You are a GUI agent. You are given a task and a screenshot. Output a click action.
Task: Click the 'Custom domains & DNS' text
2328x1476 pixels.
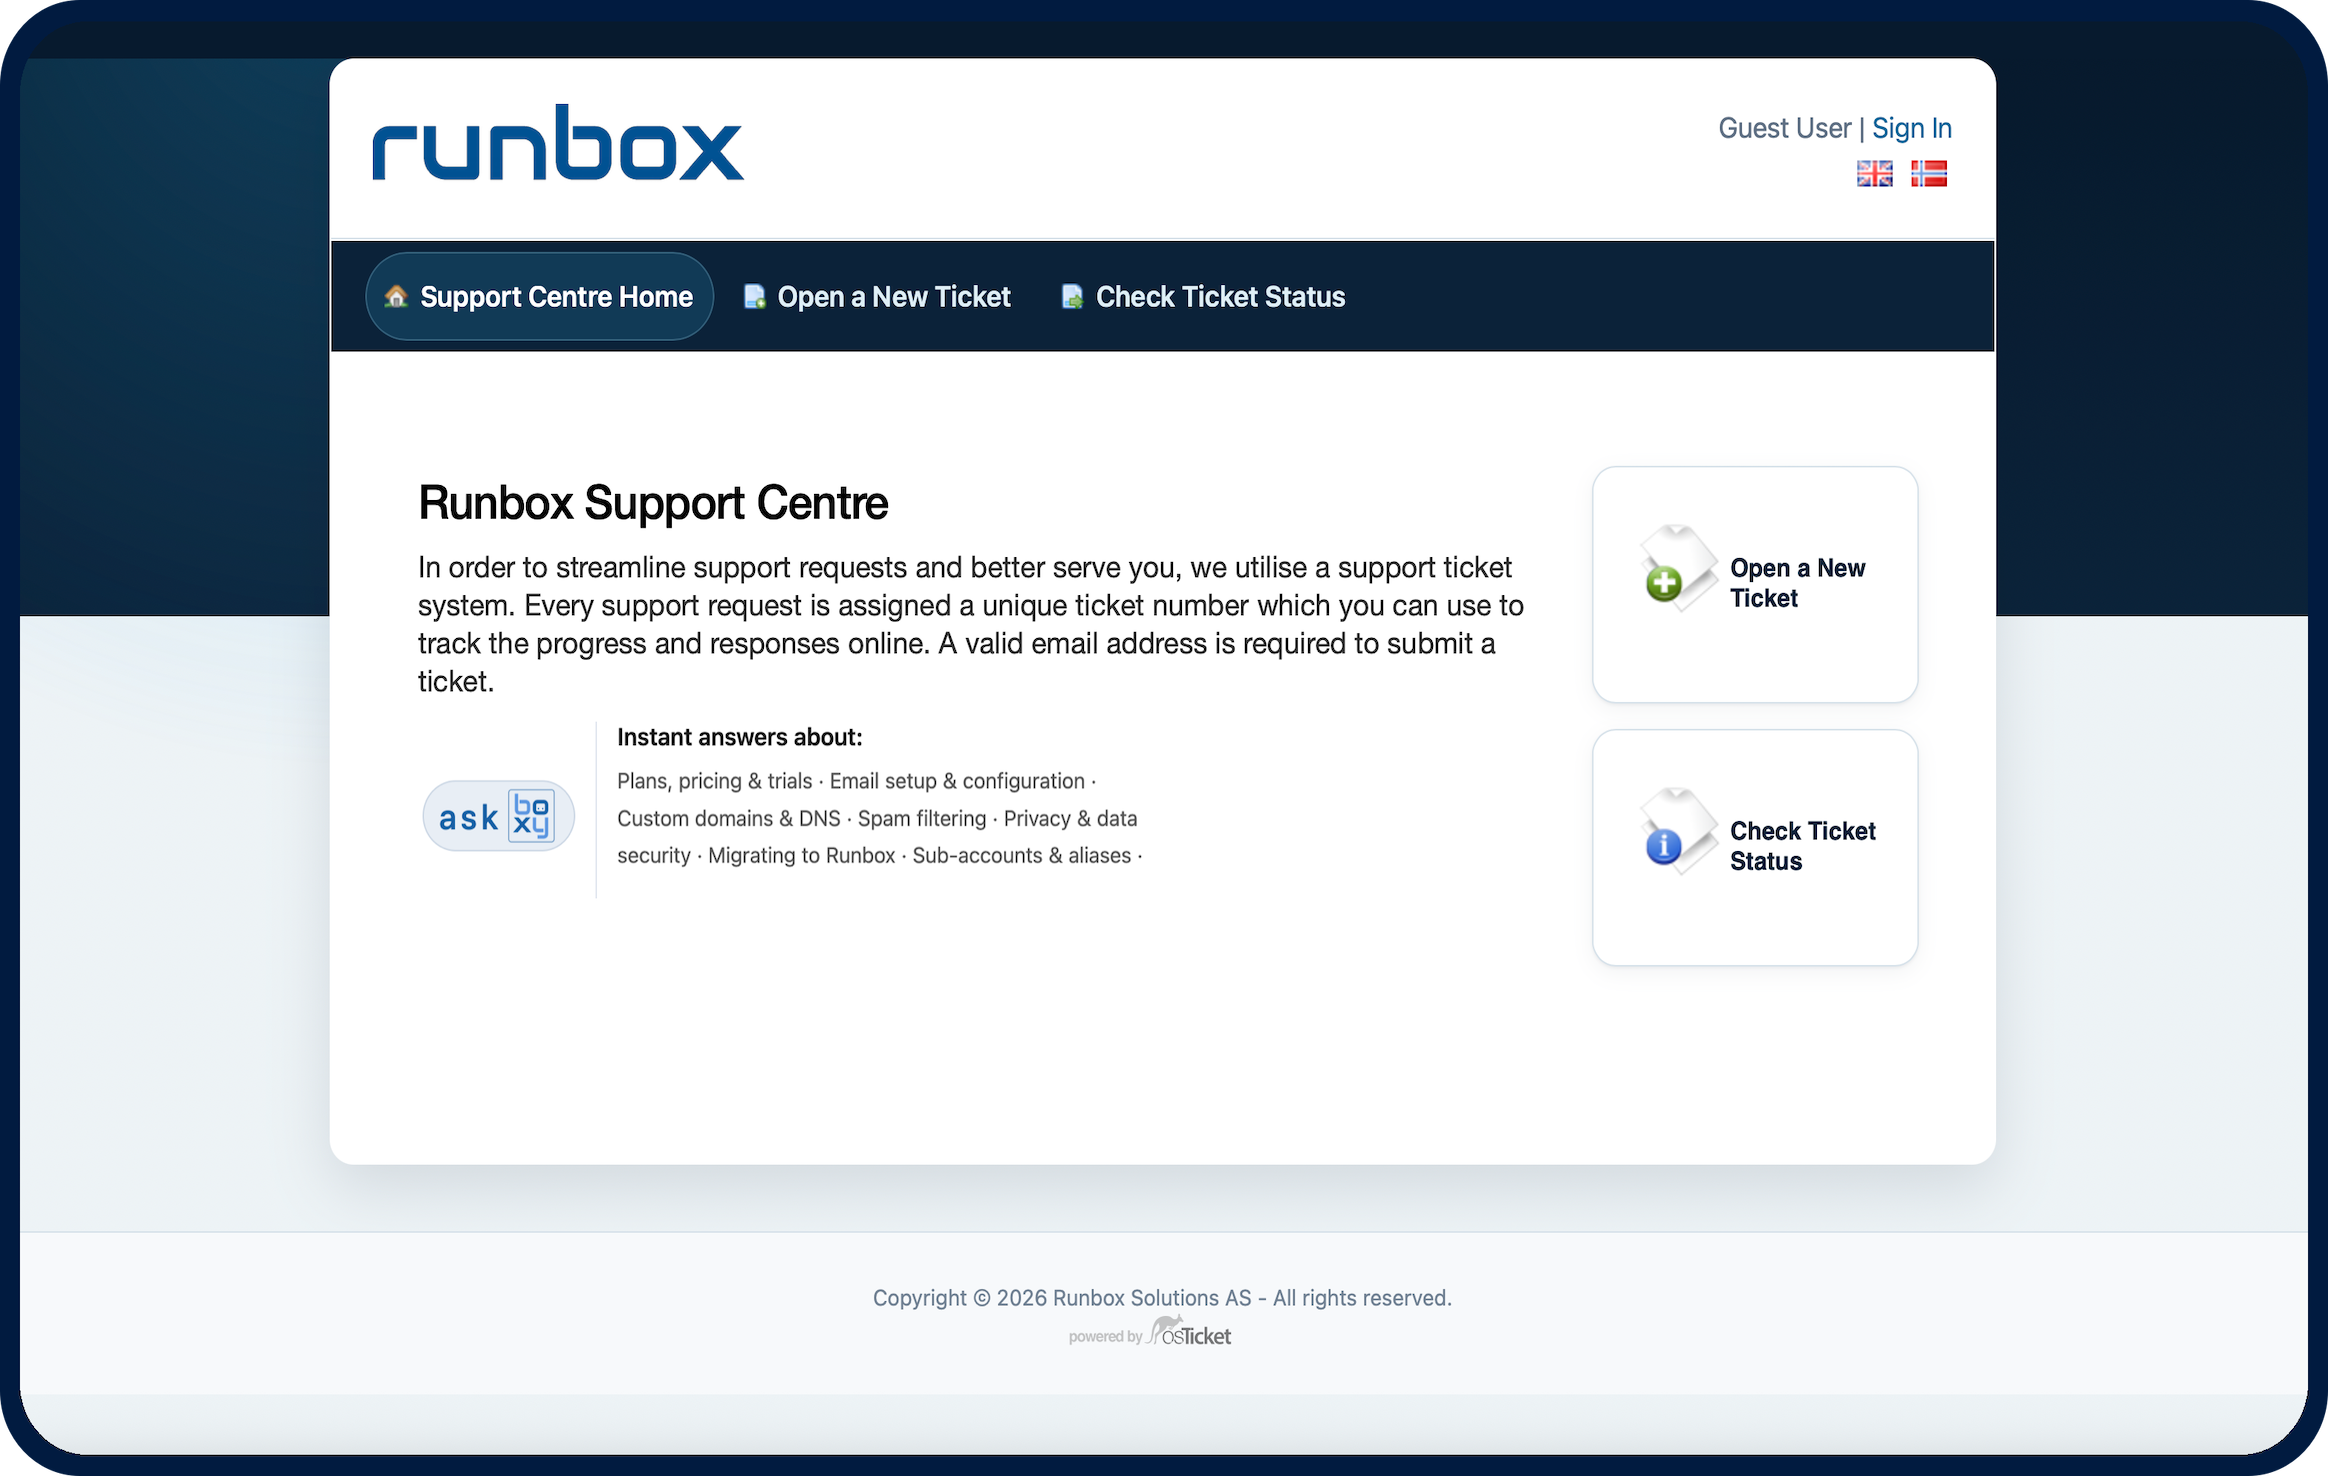click(729, 818)
